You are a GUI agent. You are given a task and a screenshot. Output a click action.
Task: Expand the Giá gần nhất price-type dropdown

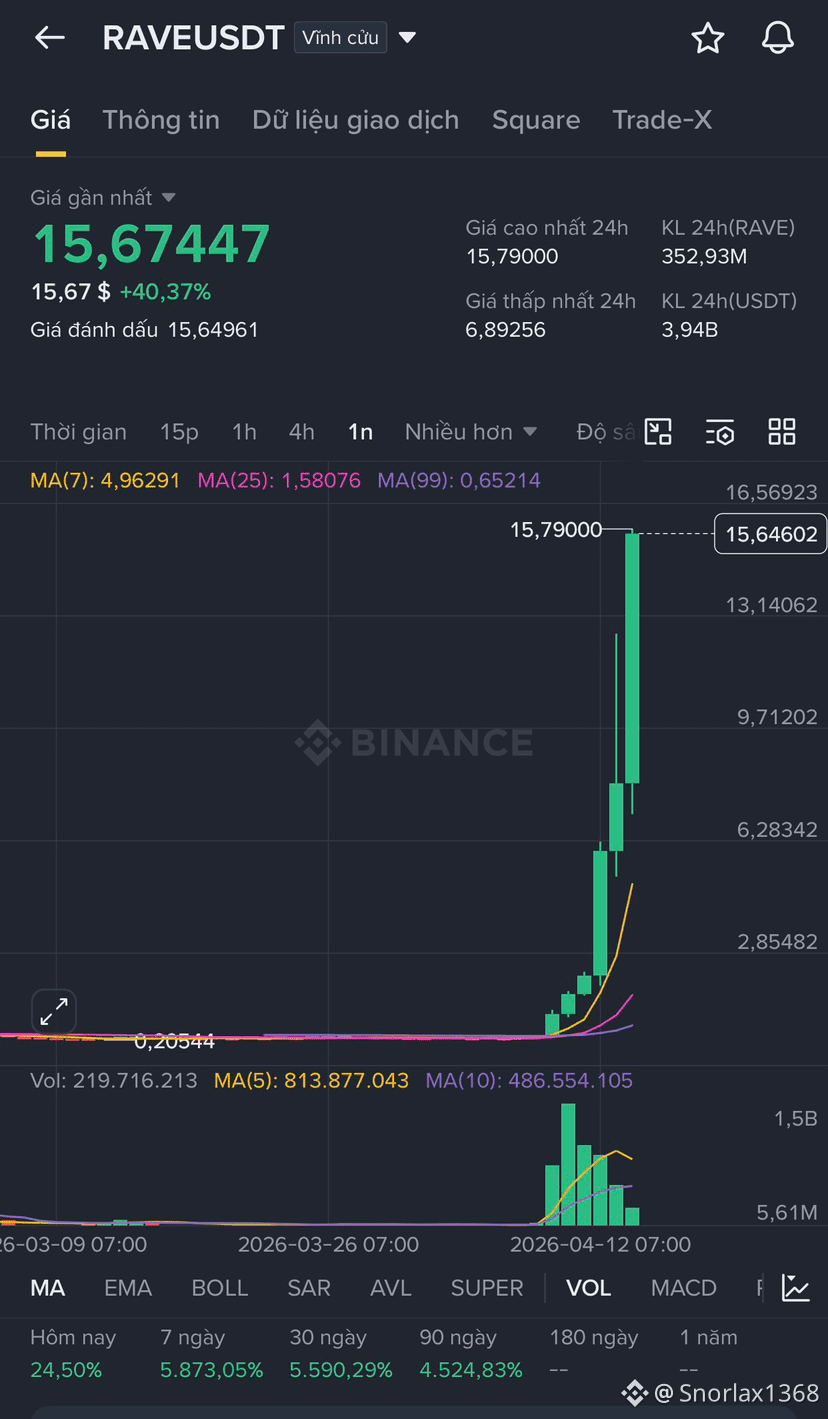click(168, 198)
